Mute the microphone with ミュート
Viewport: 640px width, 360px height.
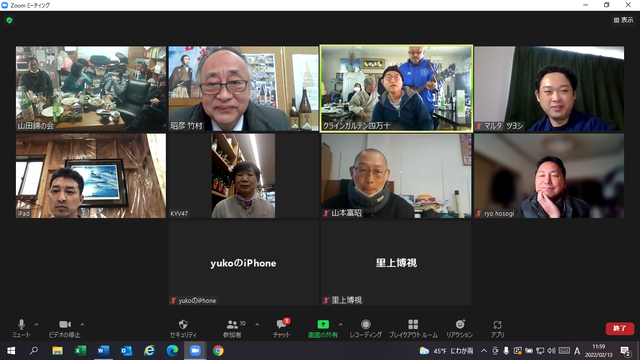click(21, 328)
